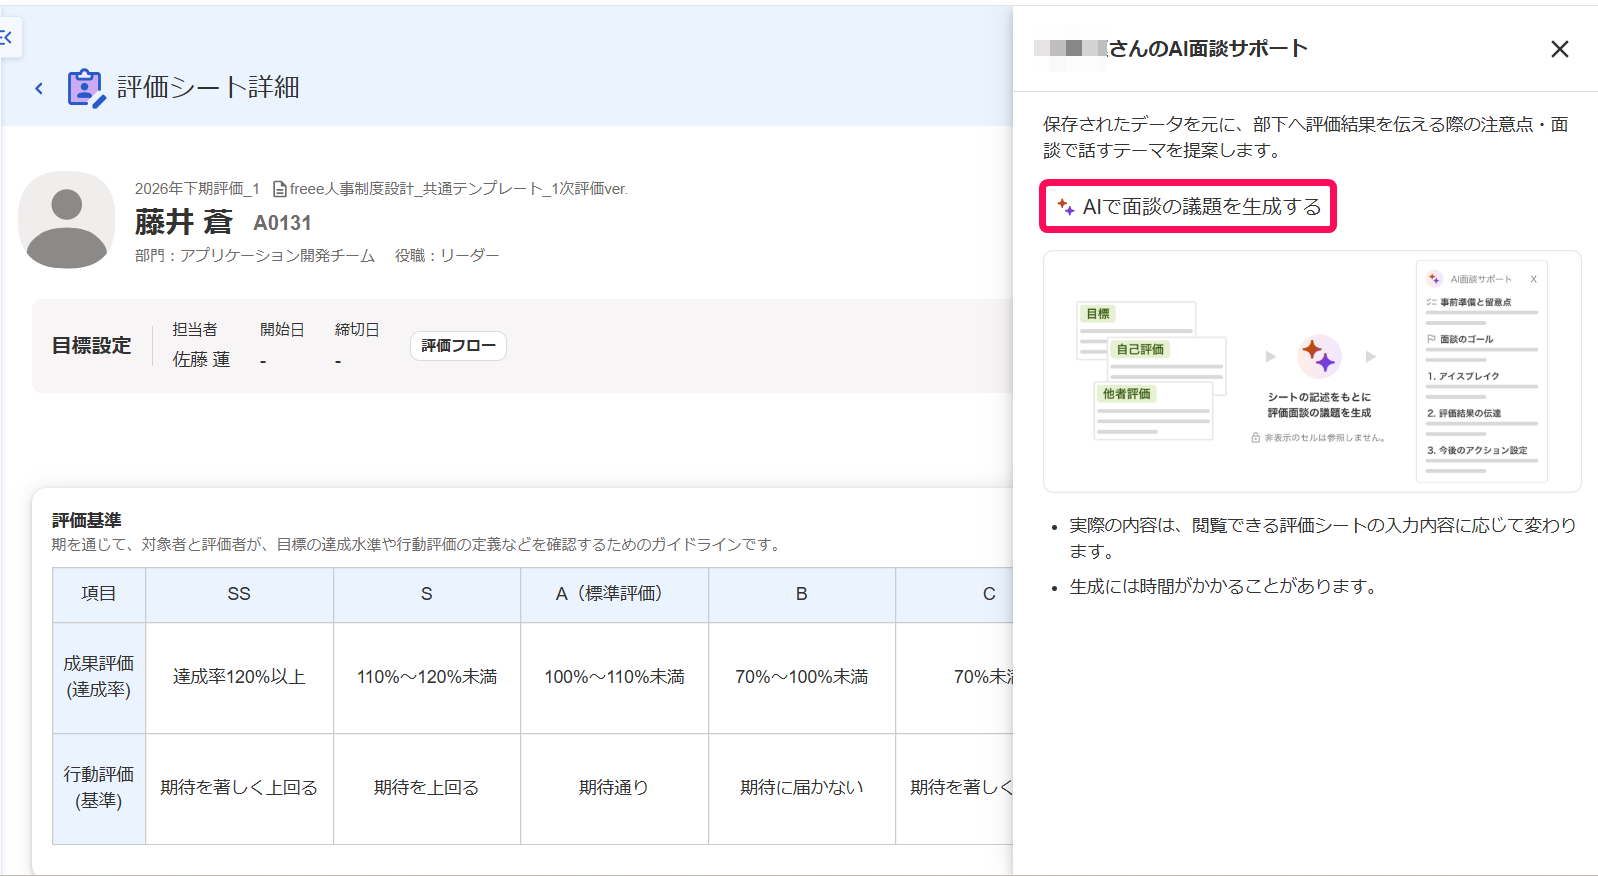Open the 評価フロー button

tap(458, 346)
